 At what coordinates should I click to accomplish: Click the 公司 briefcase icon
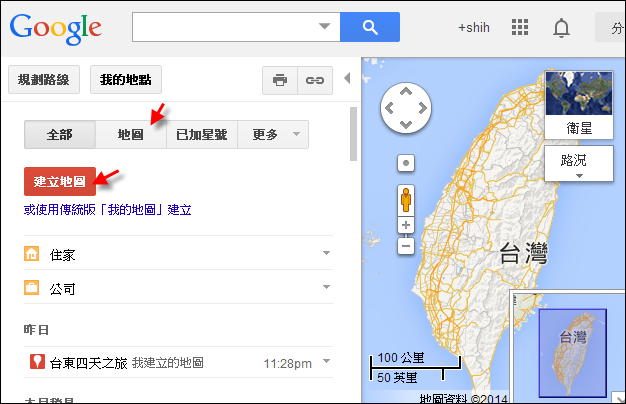pos(32,287)
